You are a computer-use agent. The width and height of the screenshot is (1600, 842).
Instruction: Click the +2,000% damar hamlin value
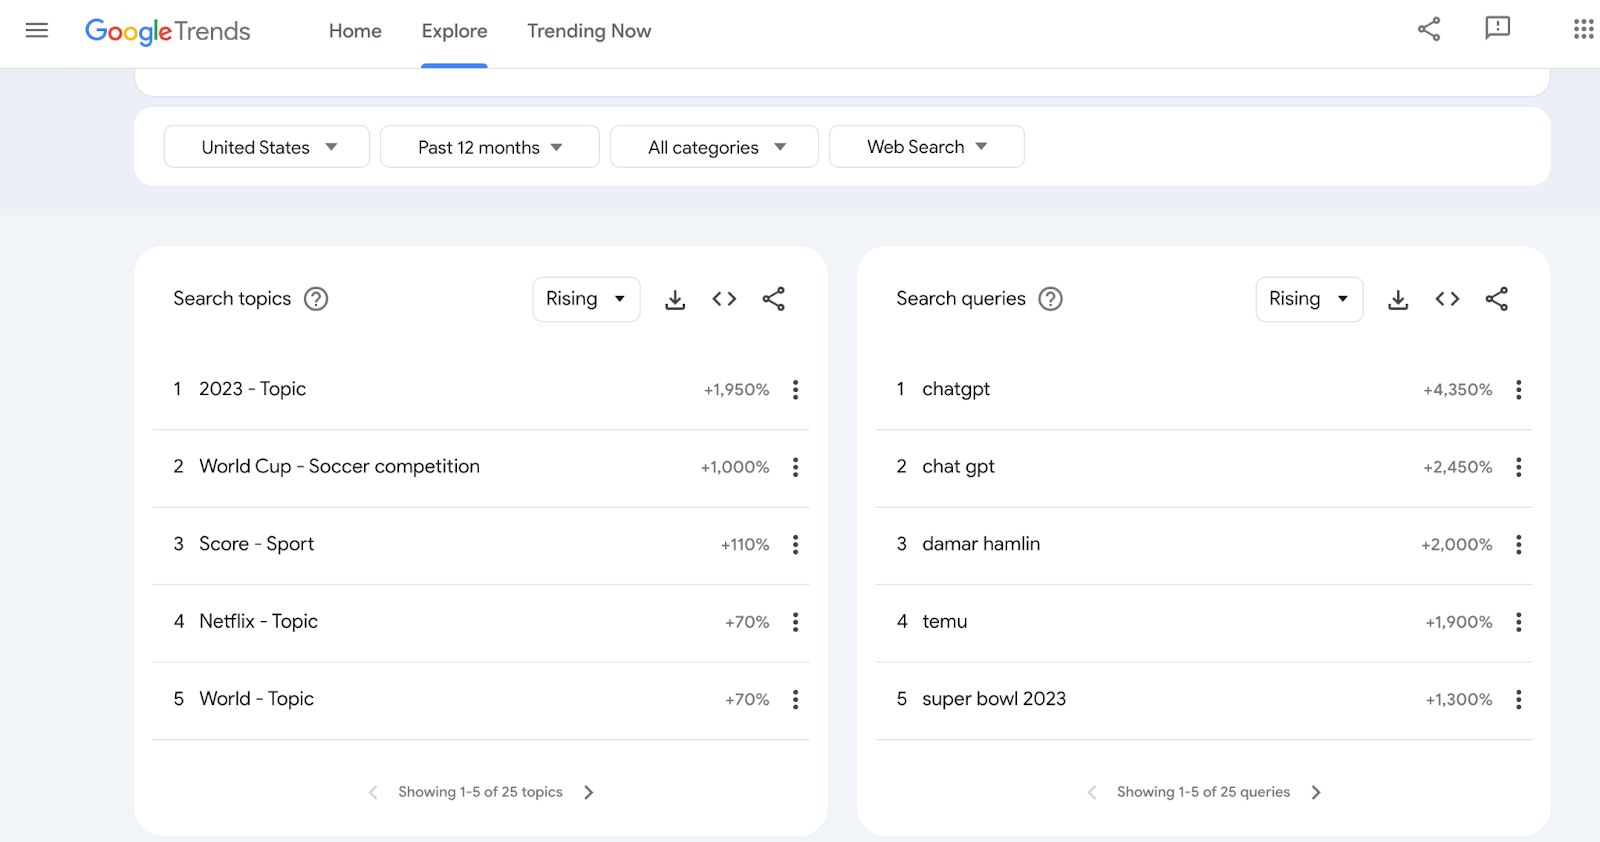[1457, 545]
